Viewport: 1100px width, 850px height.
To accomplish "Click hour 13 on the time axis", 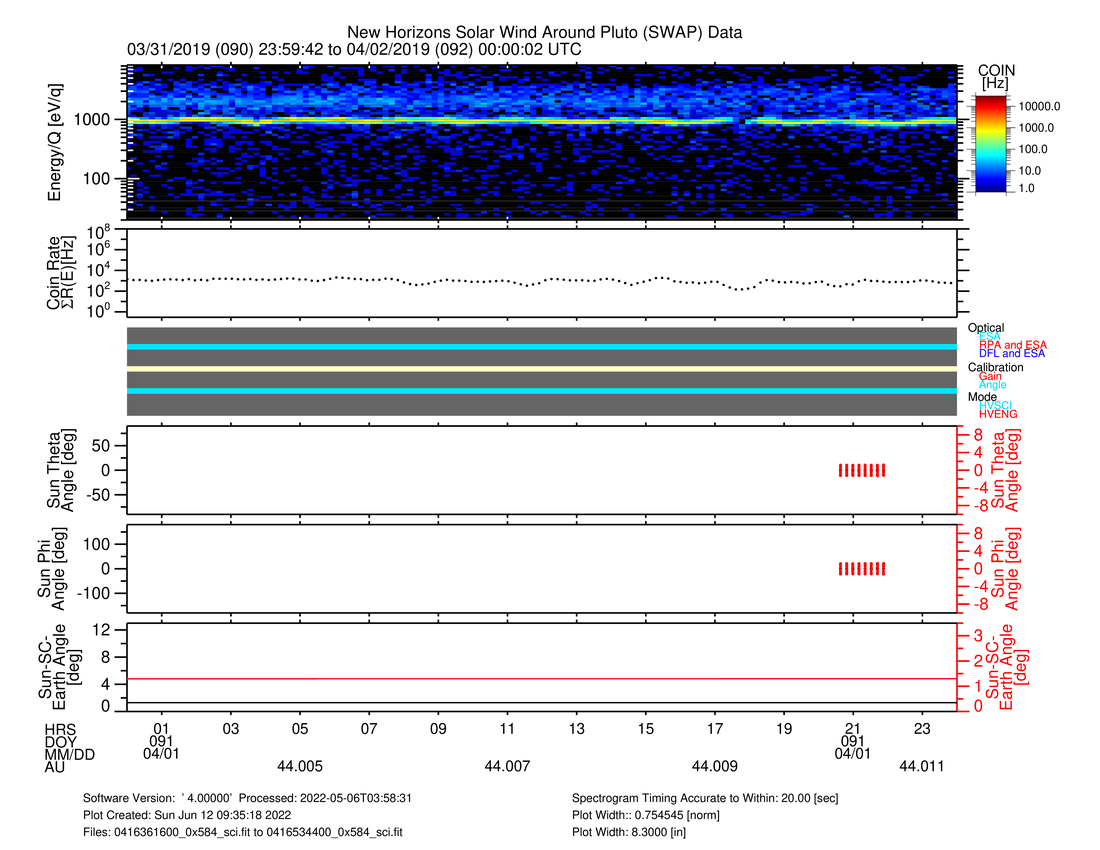I will point(577,728).
